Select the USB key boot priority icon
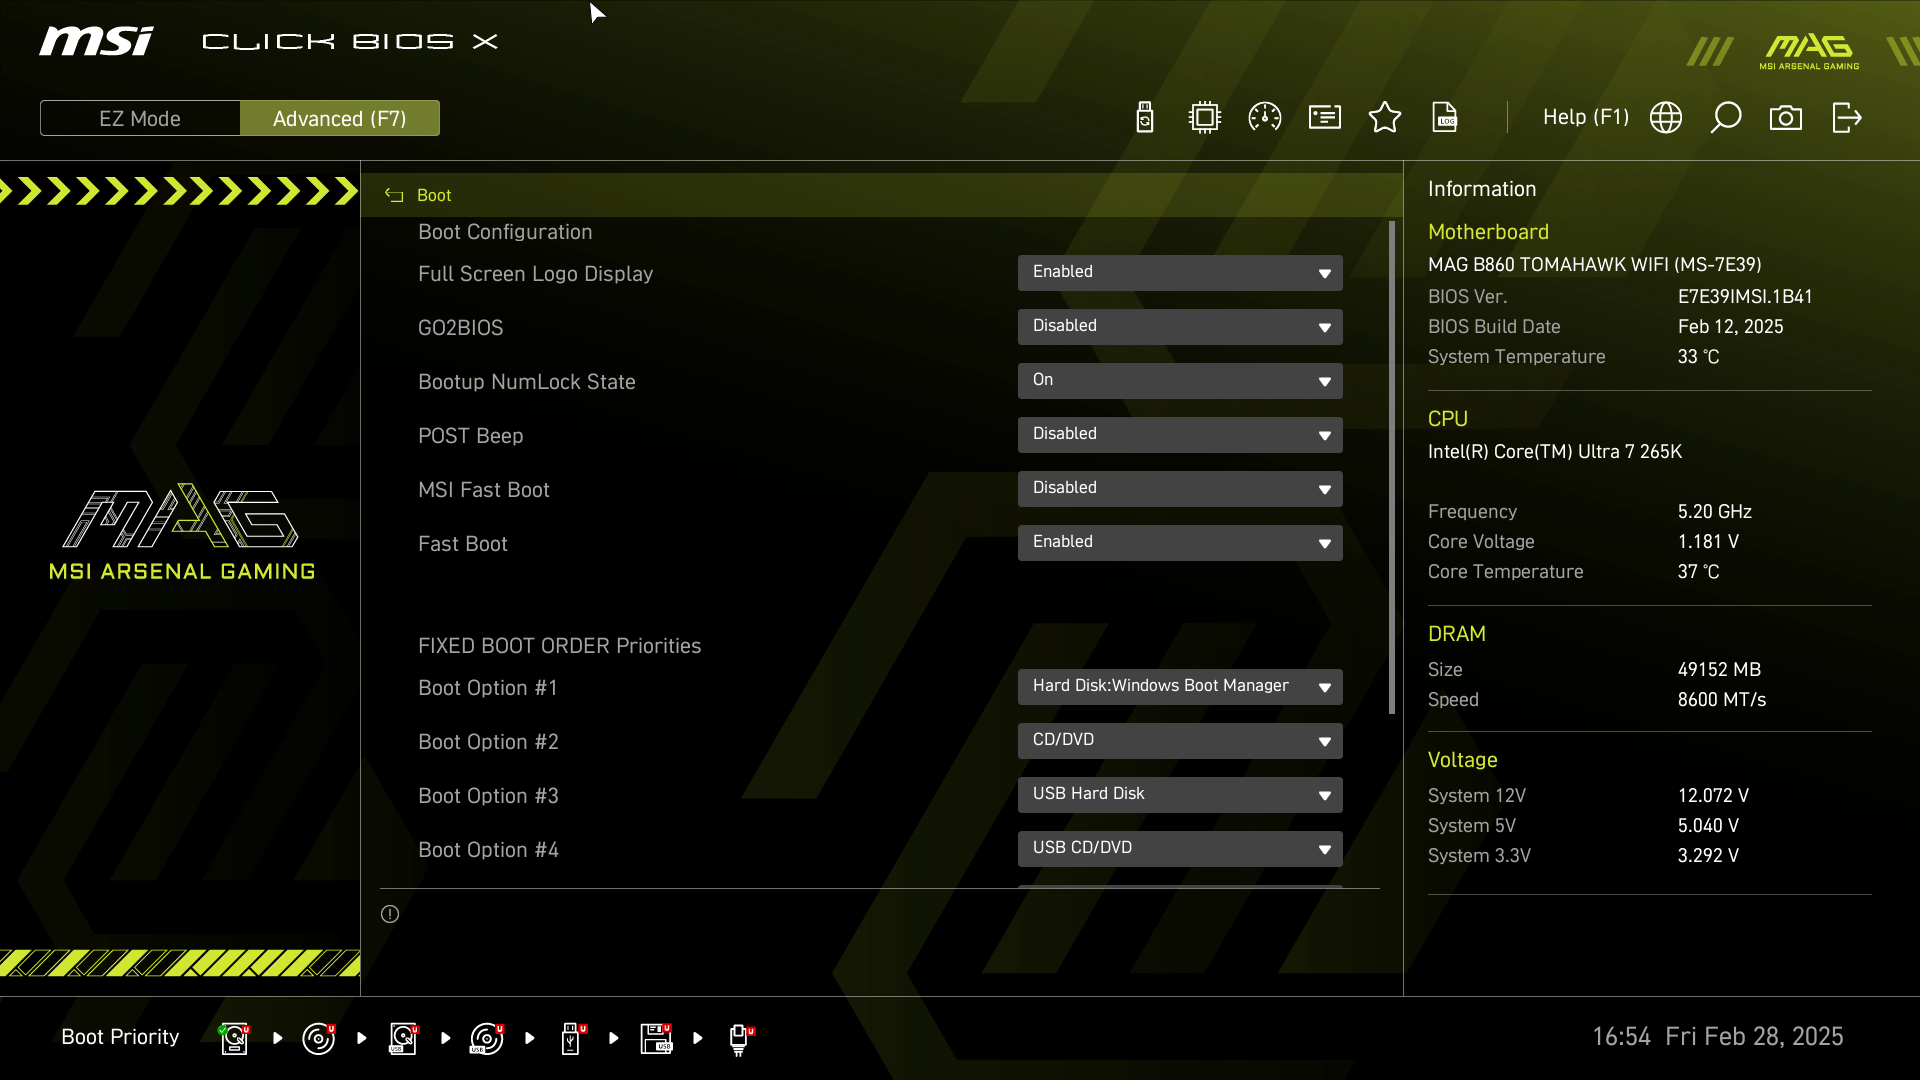Viewport: 1920px width, 1080px height. click(571, 1038)
